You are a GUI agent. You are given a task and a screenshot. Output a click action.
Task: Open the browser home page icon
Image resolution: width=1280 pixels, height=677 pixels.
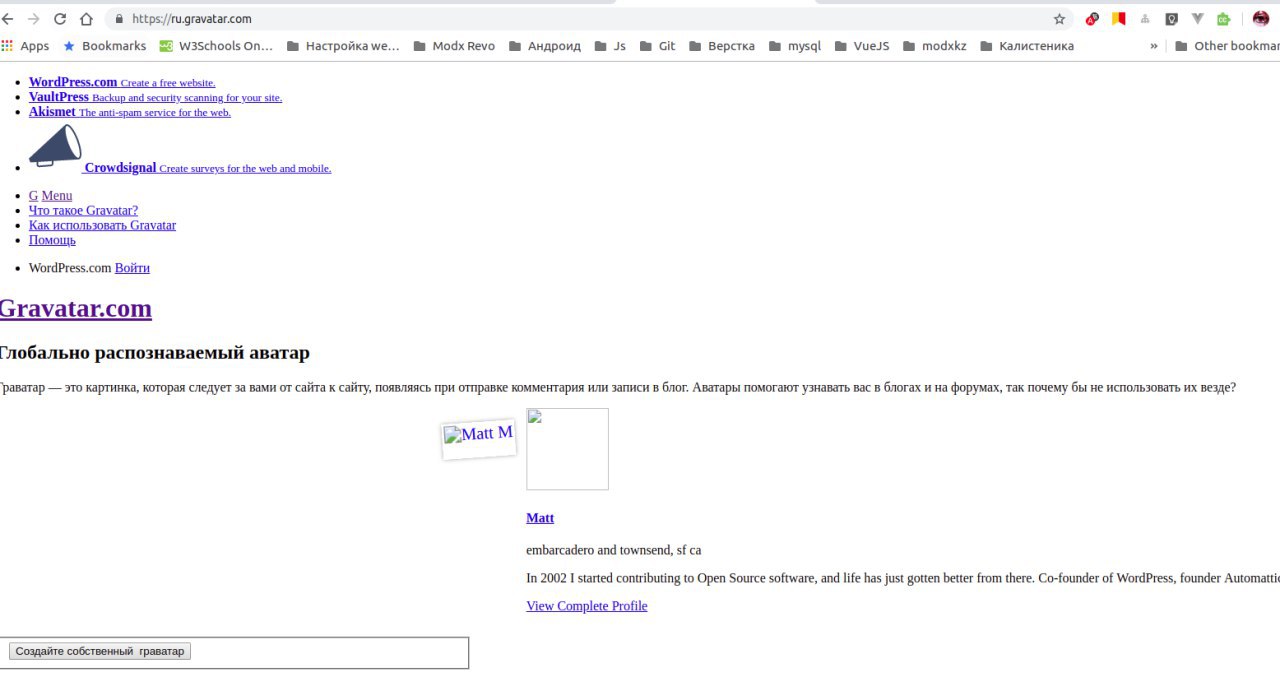point(87,19)
